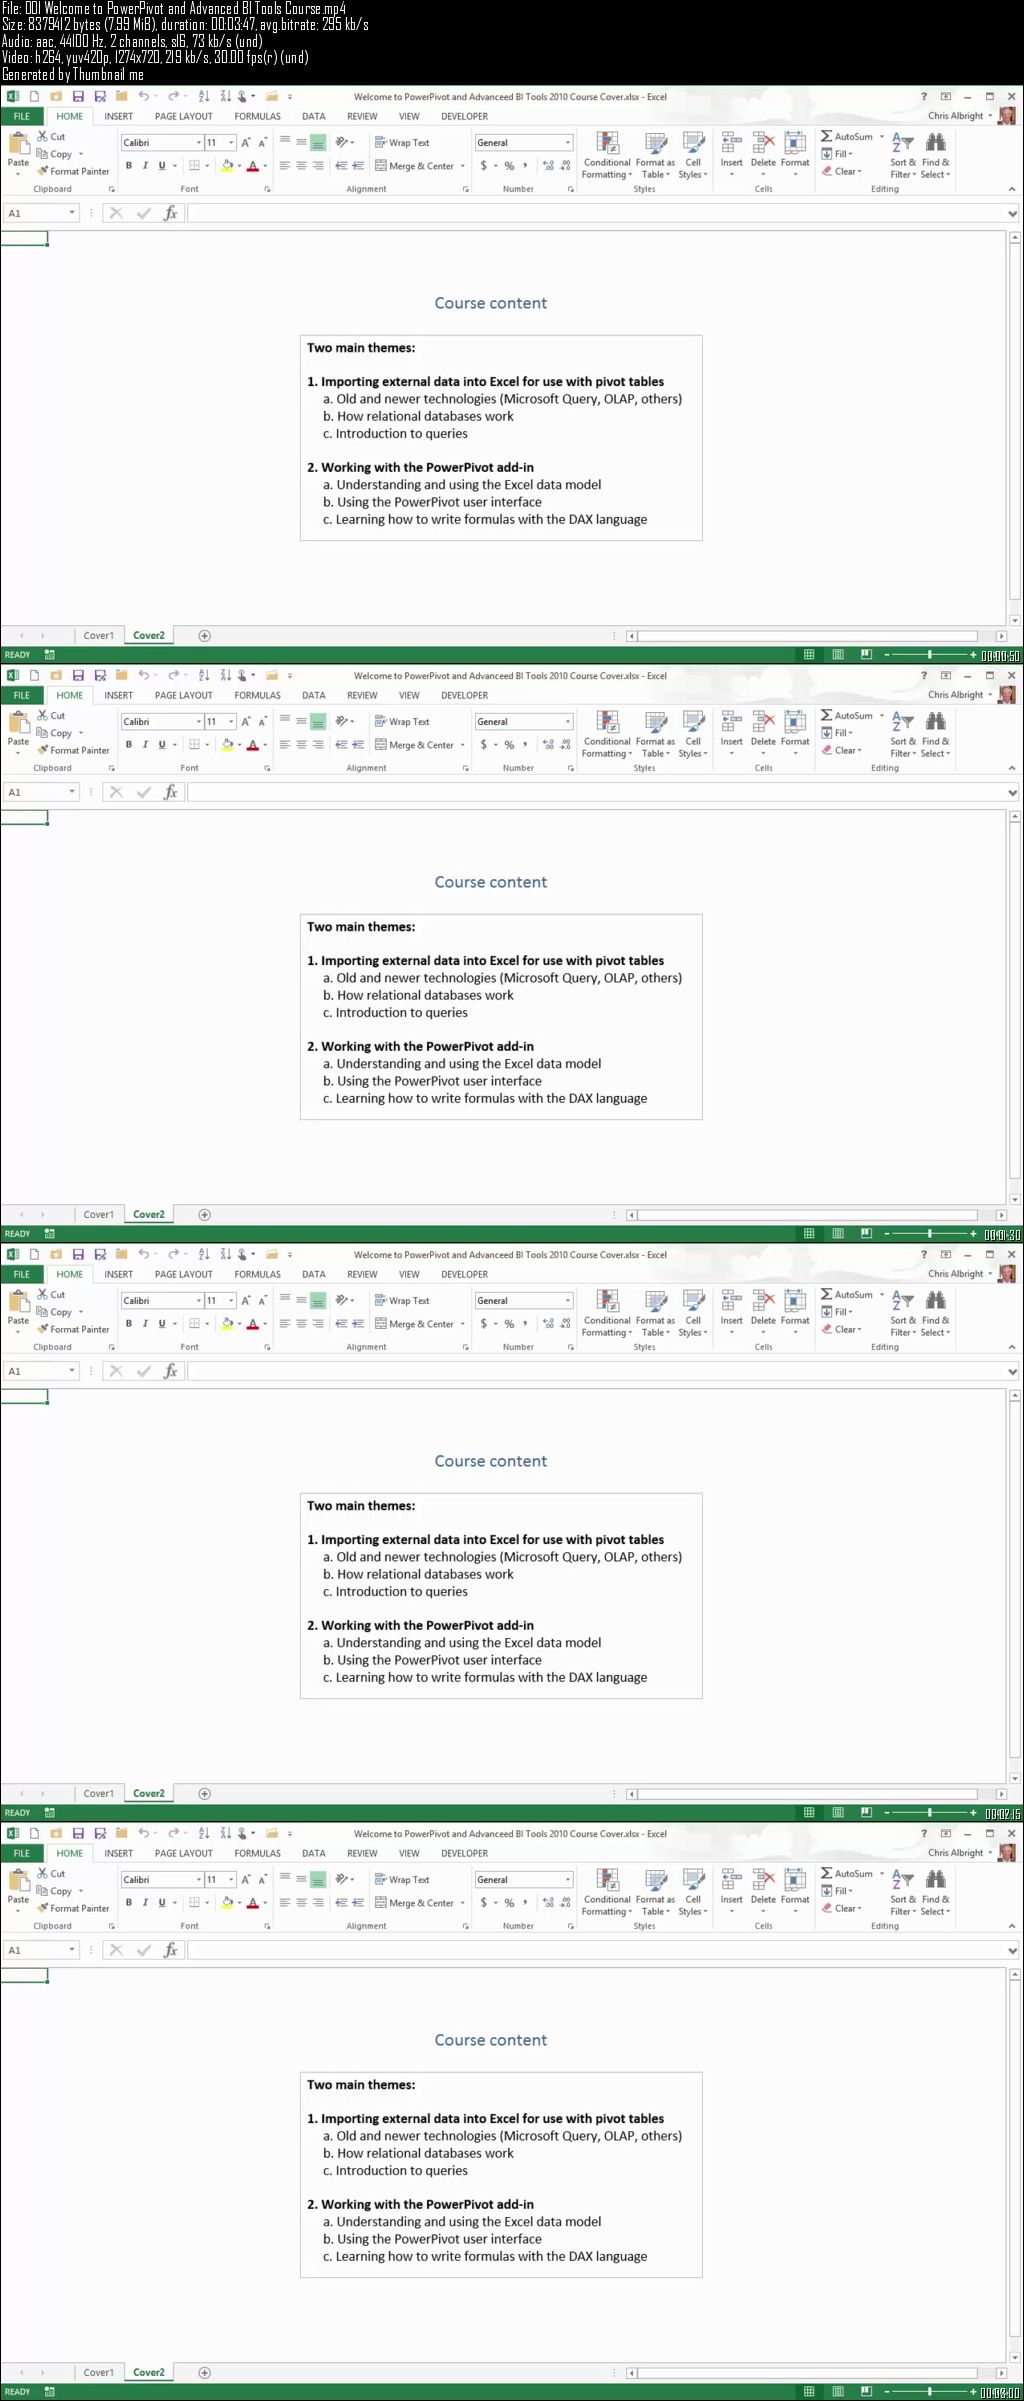Open INSERT tab in the 00:00:50 frame
Screen dimensions: 1024x2401
tap(118, 116)
